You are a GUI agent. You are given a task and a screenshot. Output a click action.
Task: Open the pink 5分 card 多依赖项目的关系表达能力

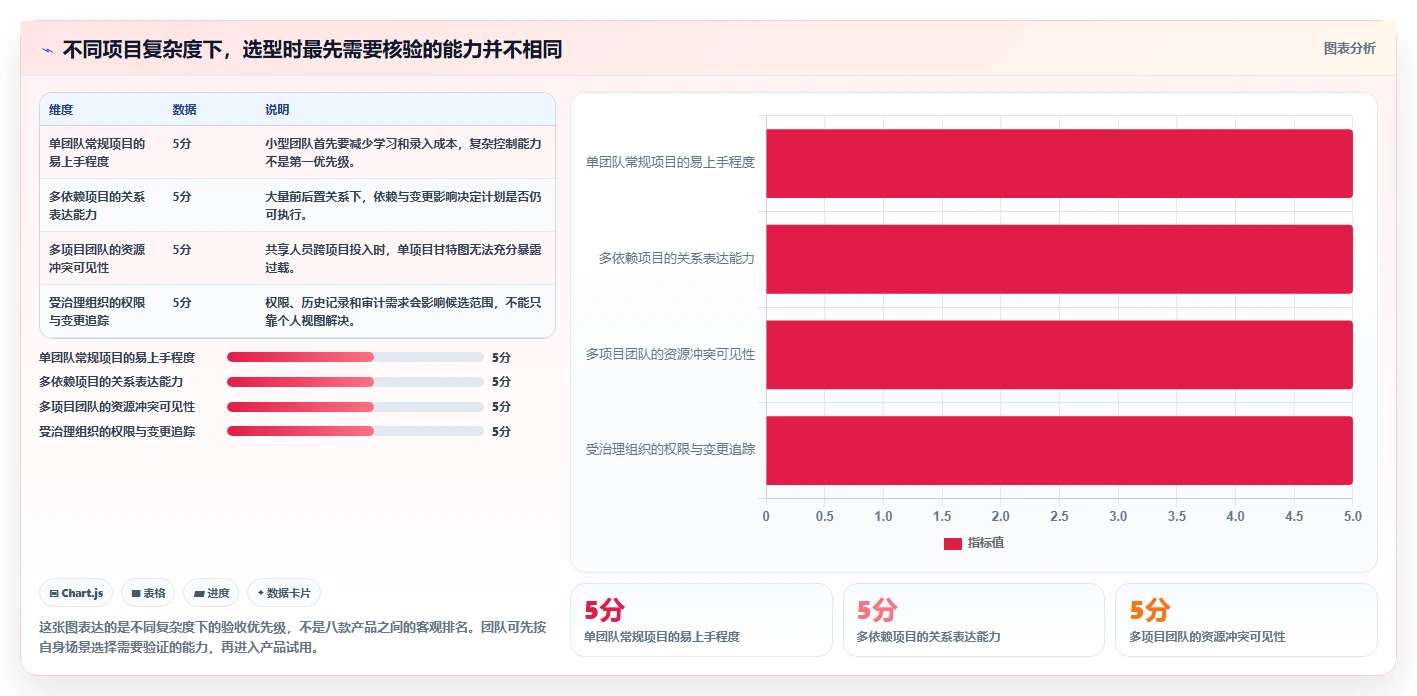[x=974, y=620]
